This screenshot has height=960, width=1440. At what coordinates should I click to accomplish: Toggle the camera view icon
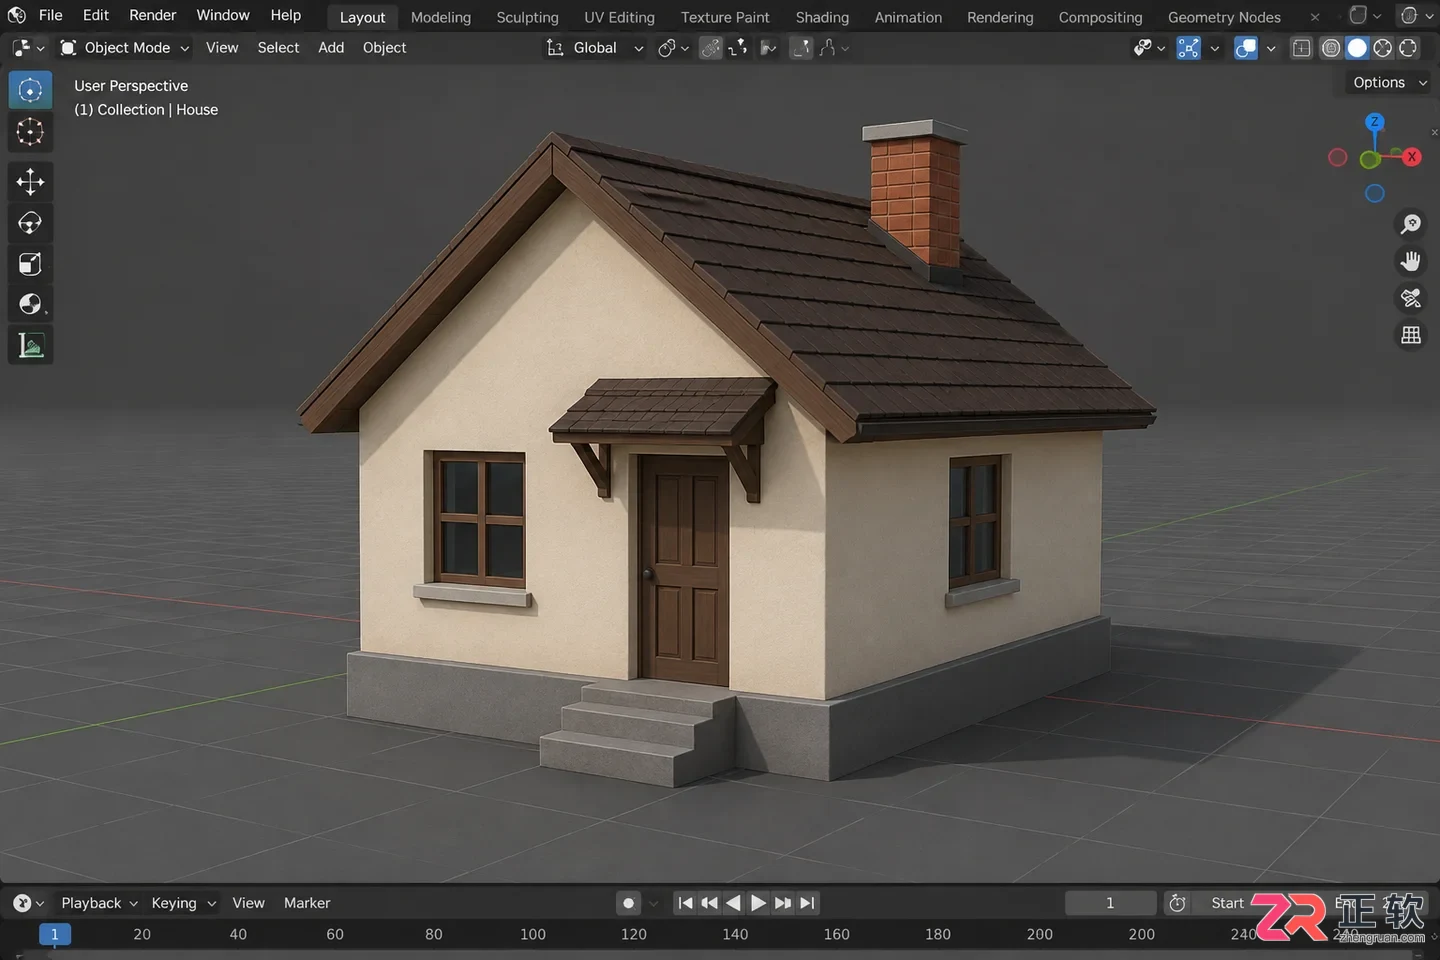click(x=1411, y=298)
